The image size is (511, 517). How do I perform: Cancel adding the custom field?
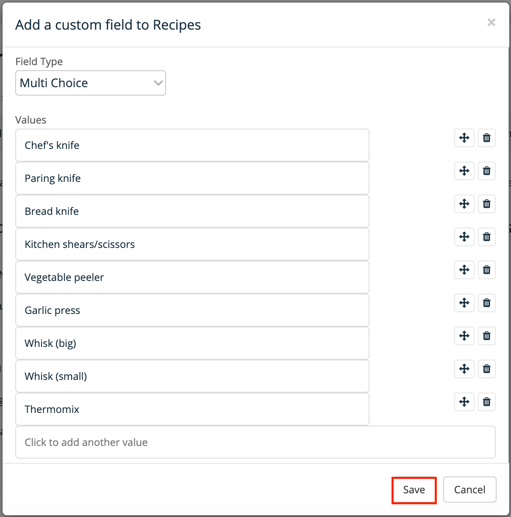click(469, 490)
